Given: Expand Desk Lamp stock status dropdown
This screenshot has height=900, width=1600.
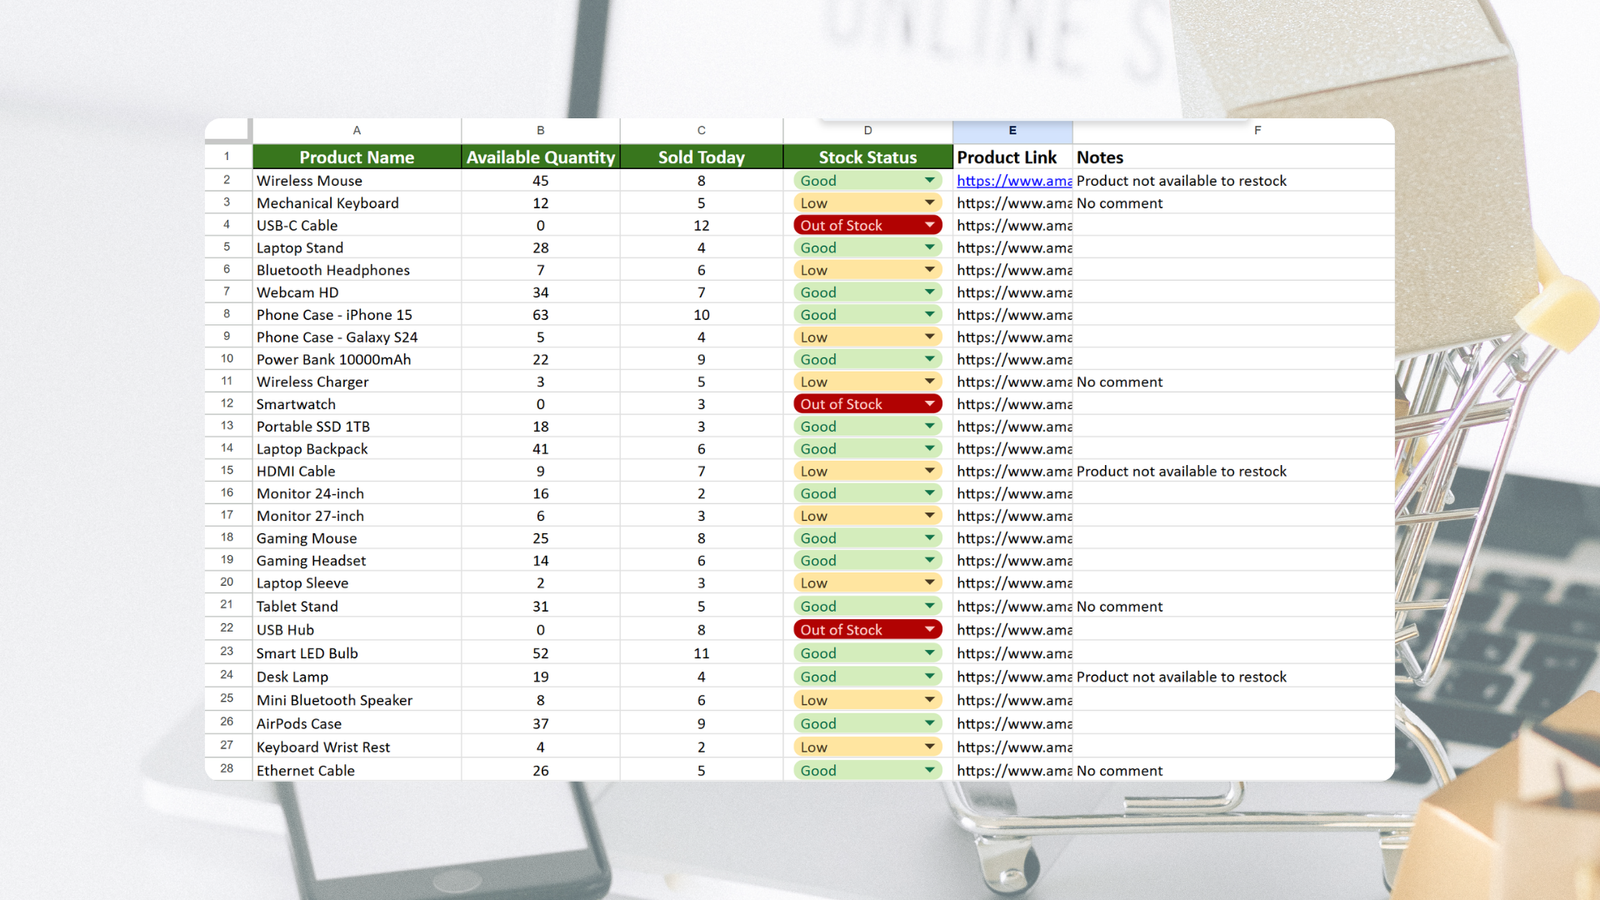Looking at the screenshot, I should (929, 677).
